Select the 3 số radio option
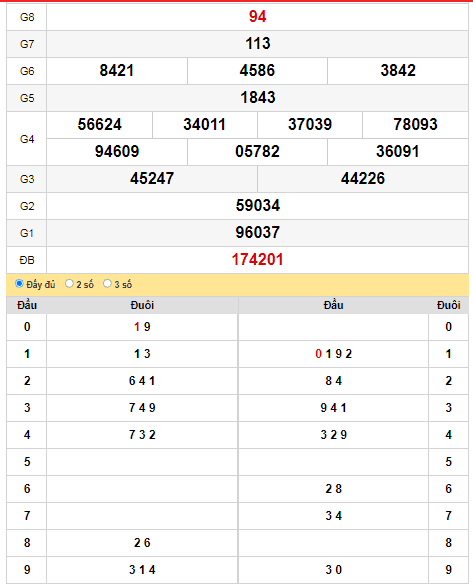473x584 pixels. (x=107, y=284)
